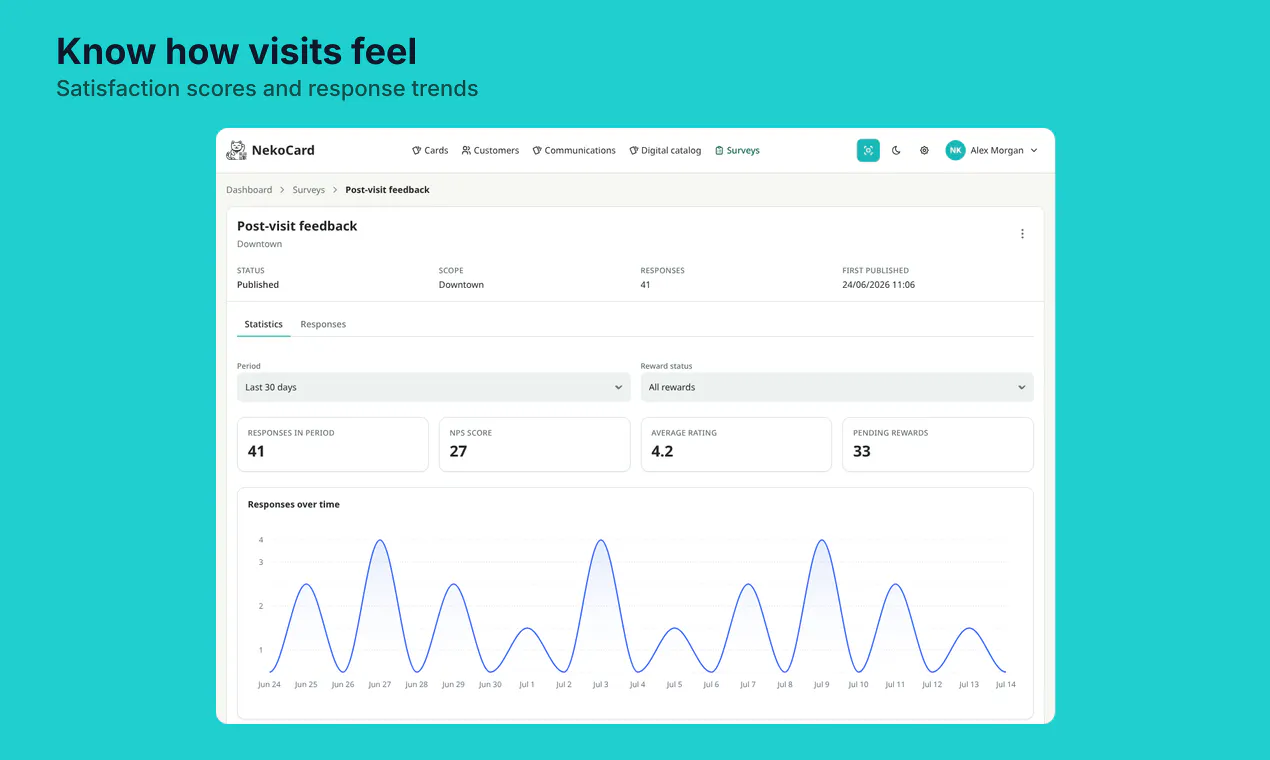Click the NekoCard cat logo
Screen dimensions: 1270x760
pyautogui.click(x=236, y=150)
